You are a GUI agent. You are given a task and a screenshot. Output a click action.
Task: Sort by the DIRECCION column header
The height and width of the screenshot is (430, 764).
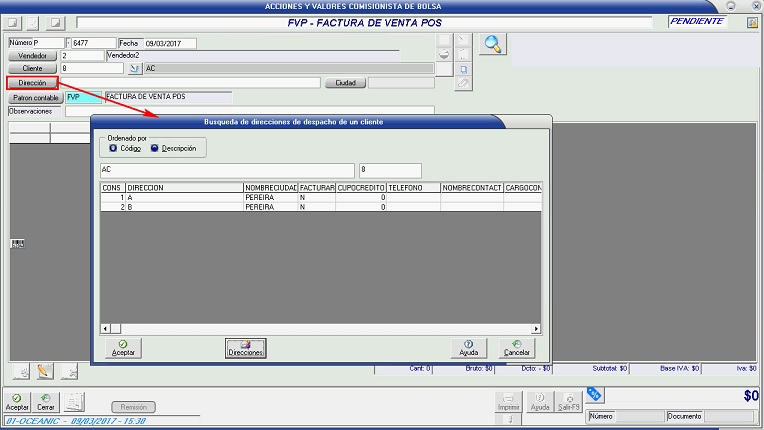tap(184, 187)
